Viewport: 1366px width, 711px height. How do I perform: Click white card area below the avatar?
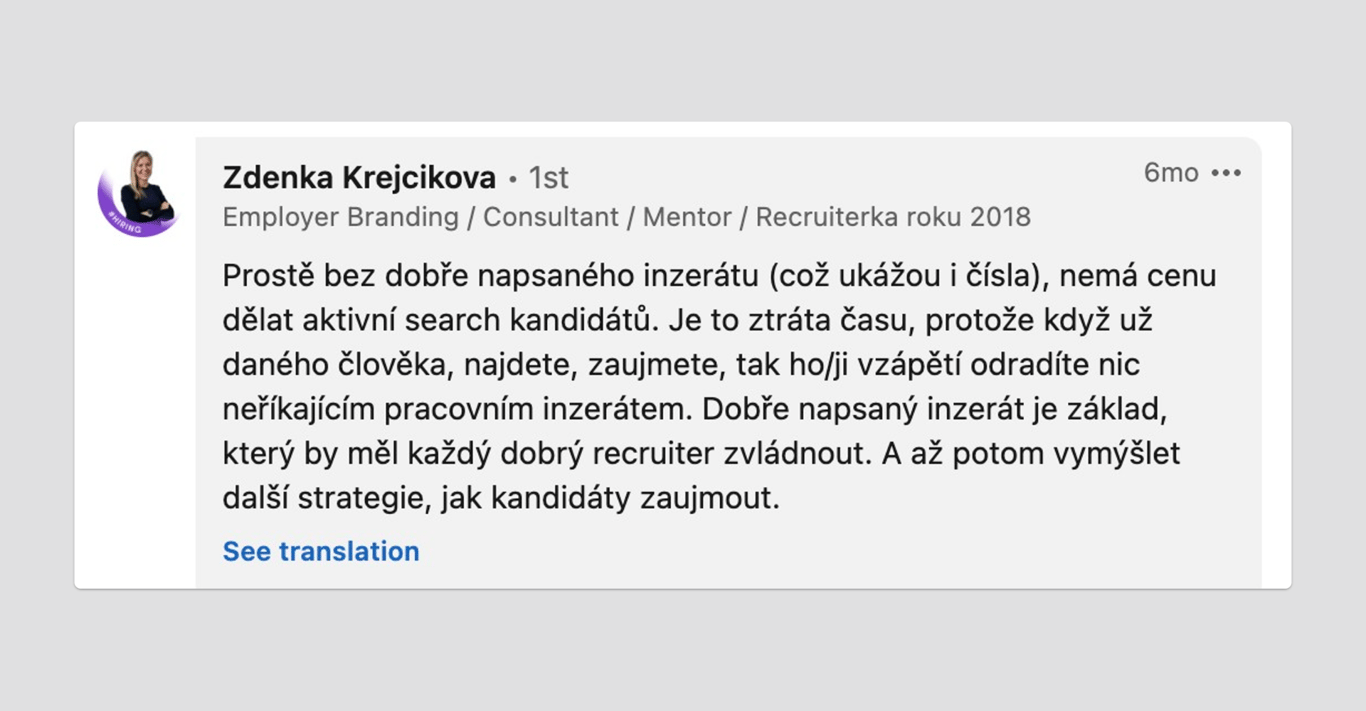pos(135,420)
